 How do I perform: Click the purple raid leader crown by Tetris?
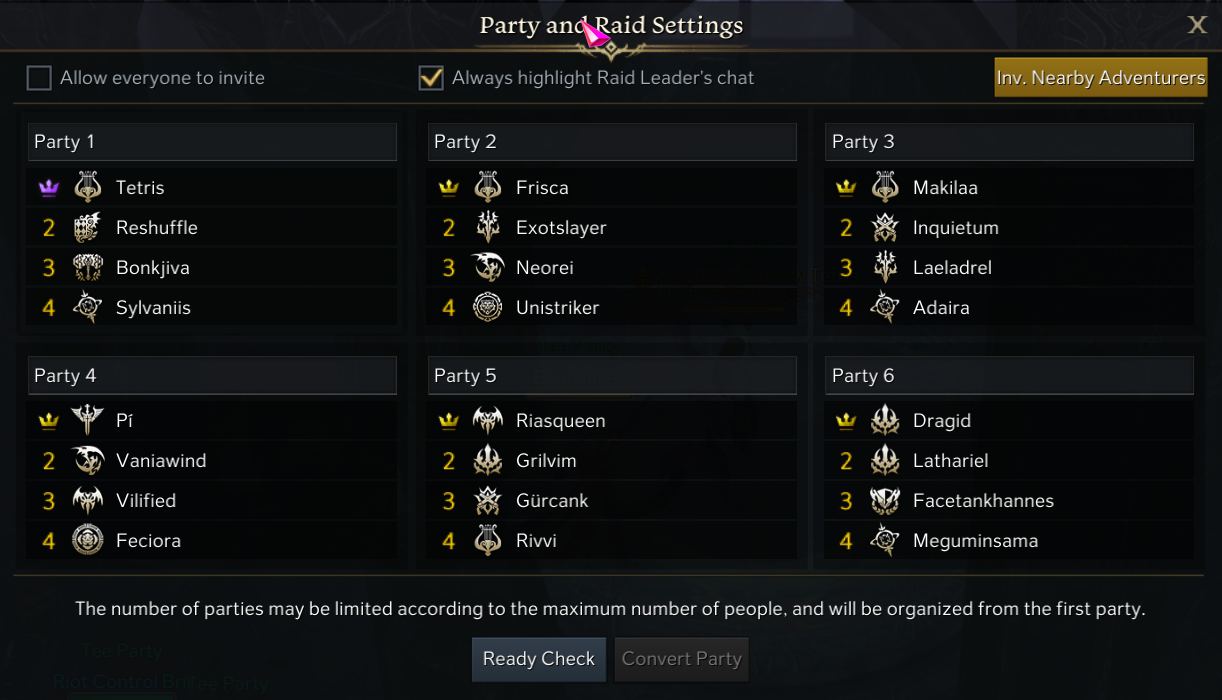click(x=48, y=188)
